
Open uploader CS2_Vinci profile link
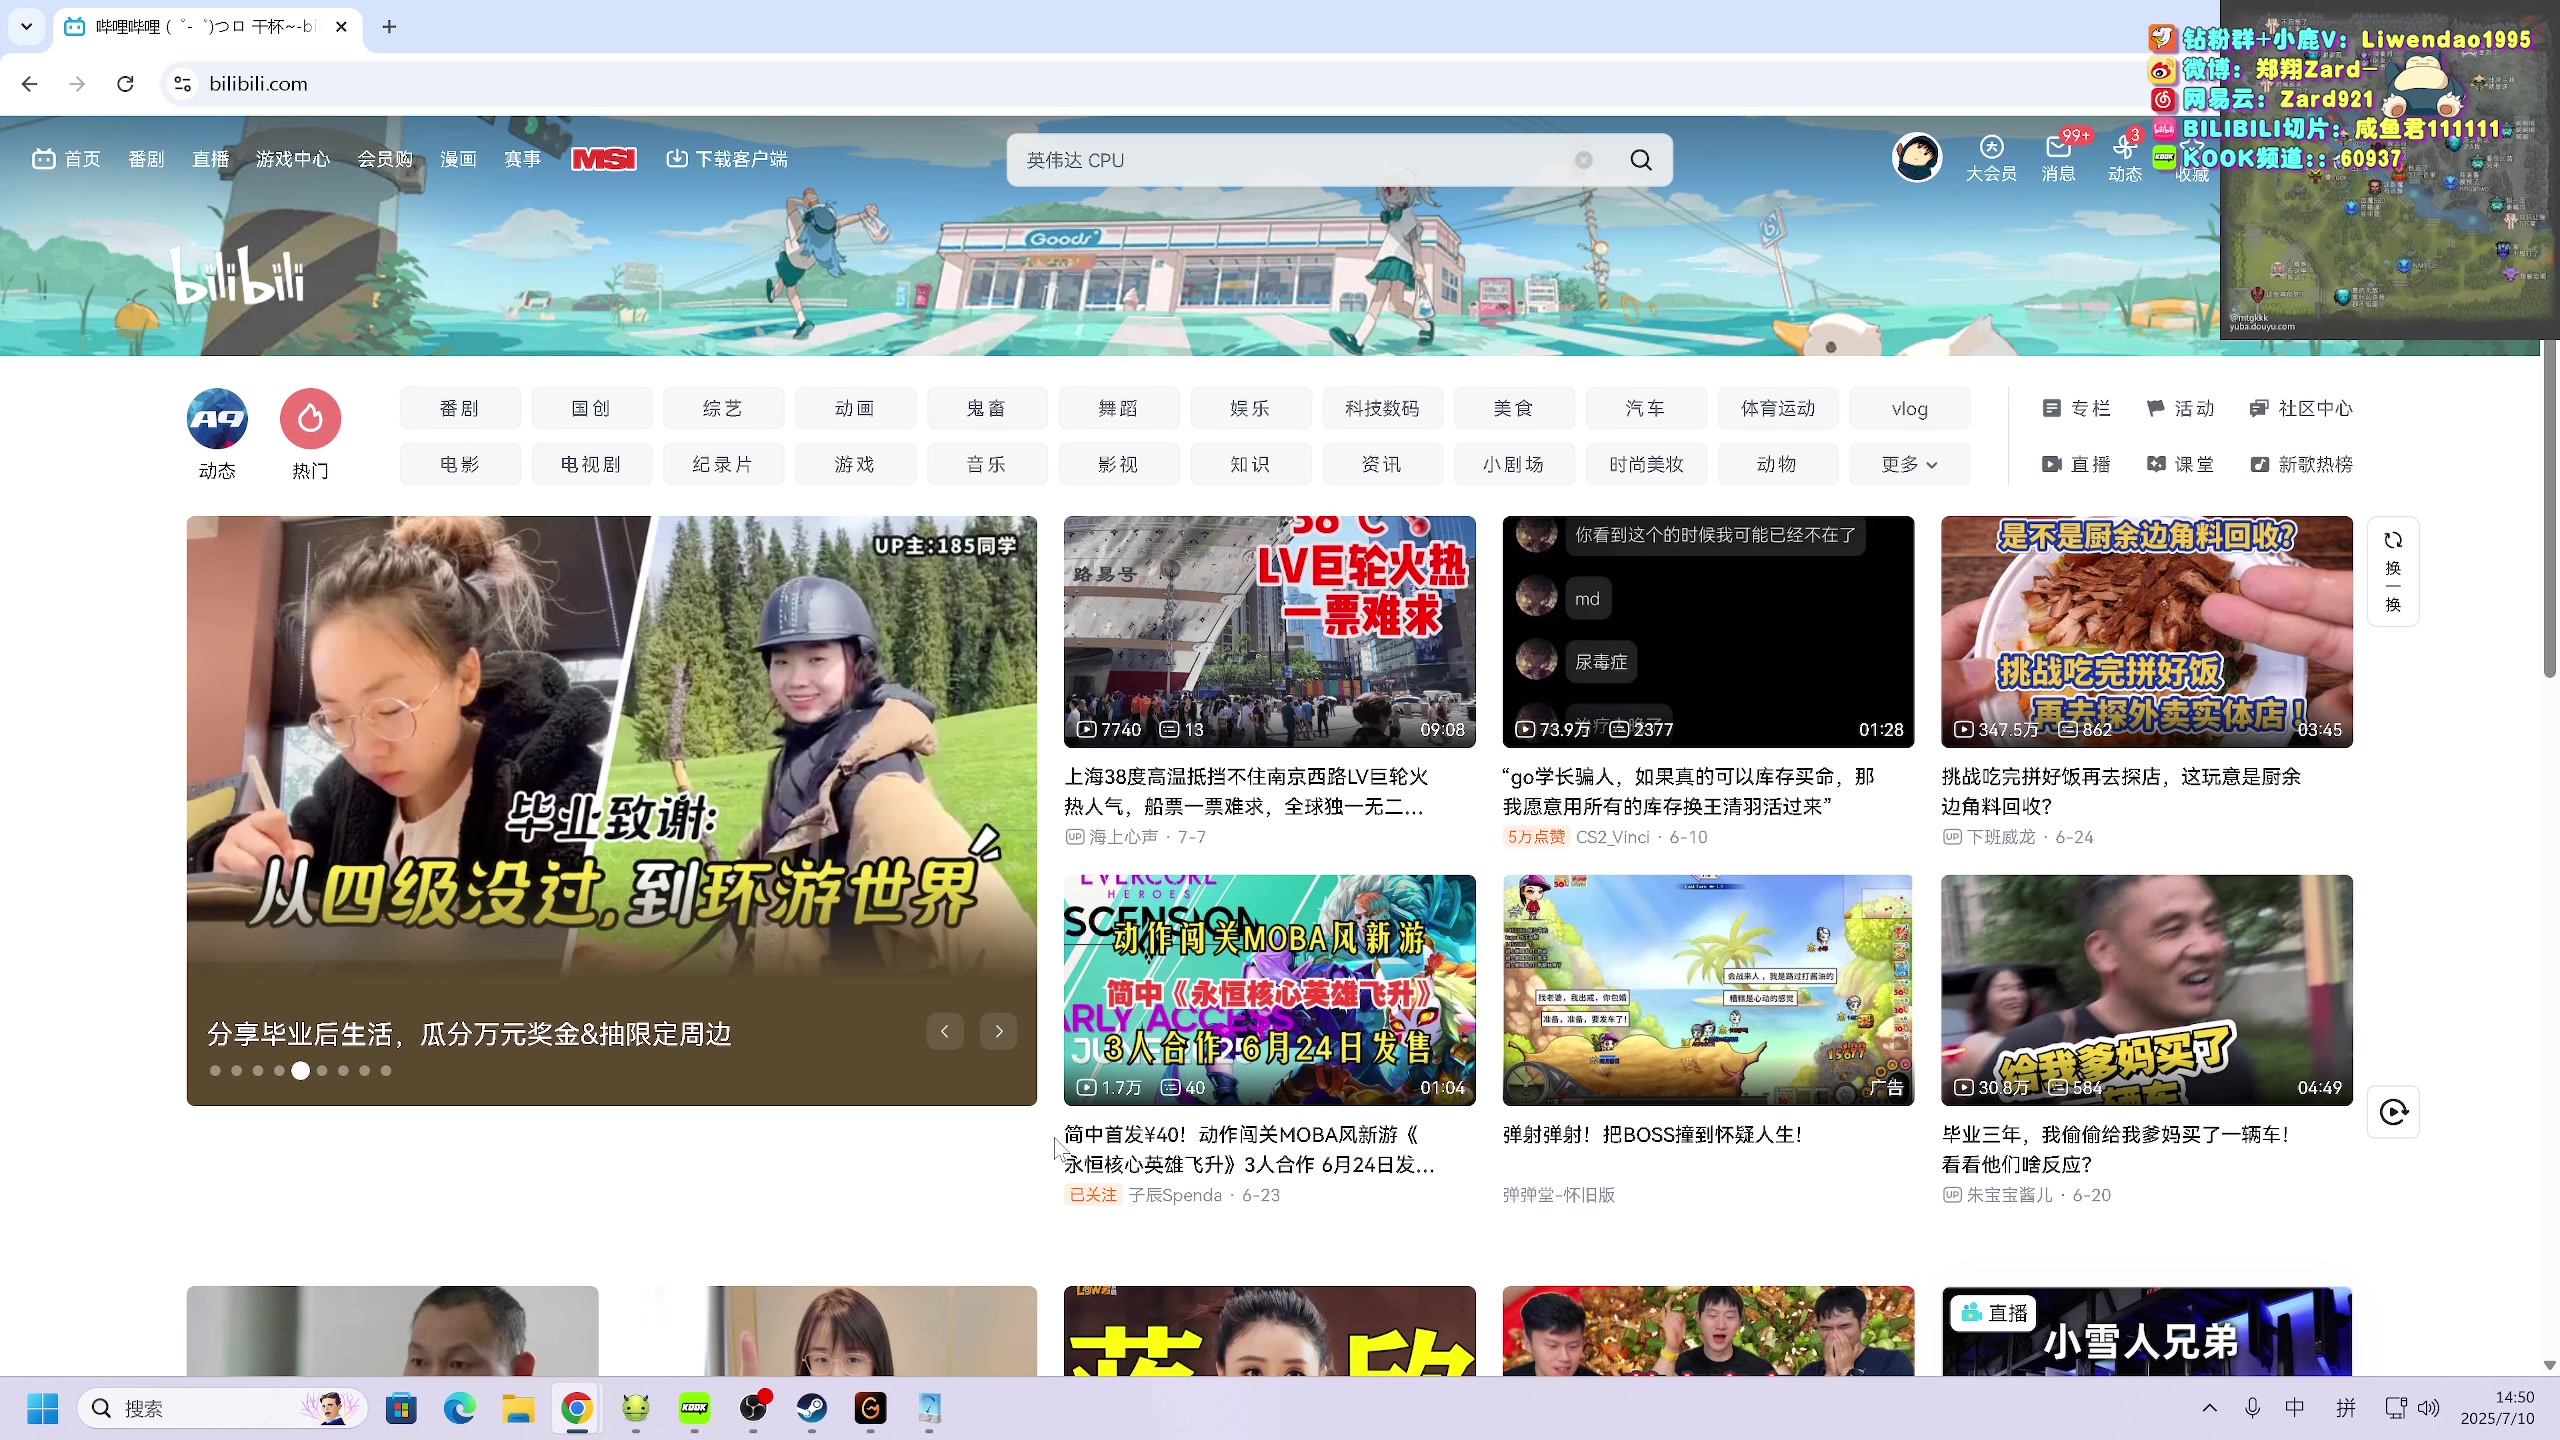(x=1612, y=837)
